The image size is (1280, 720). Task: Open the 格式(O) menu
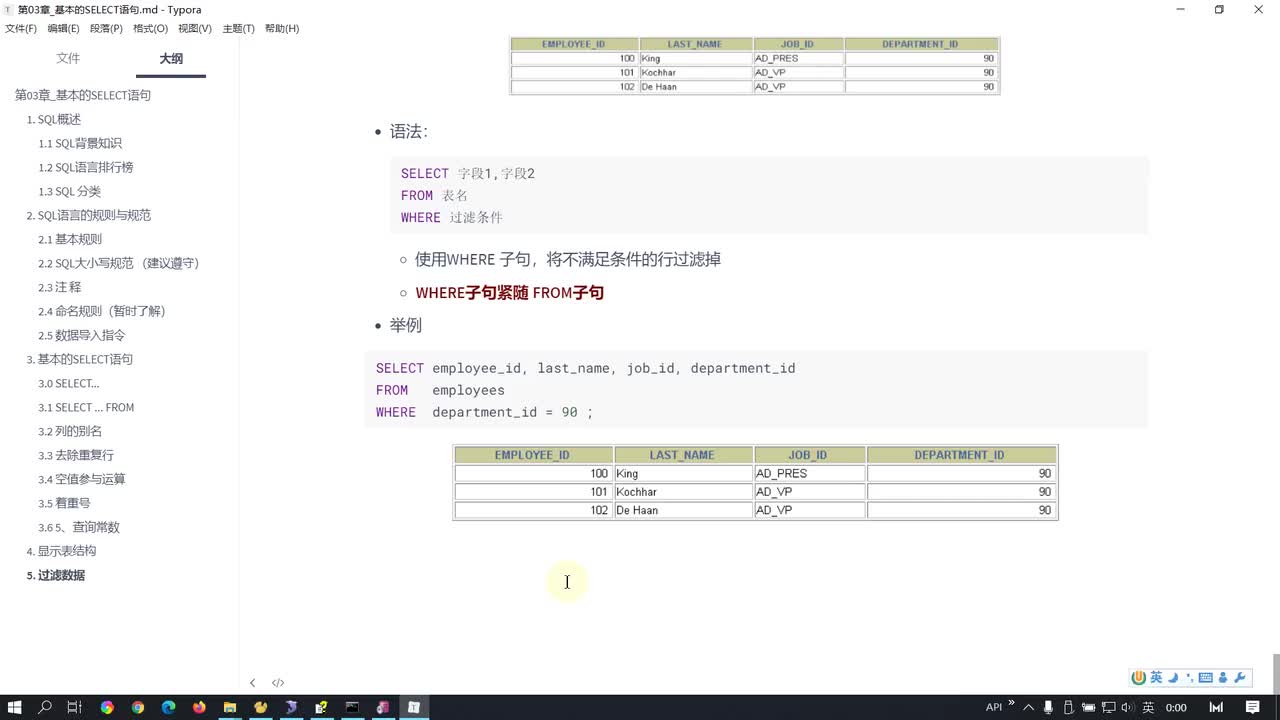point(150,28)
